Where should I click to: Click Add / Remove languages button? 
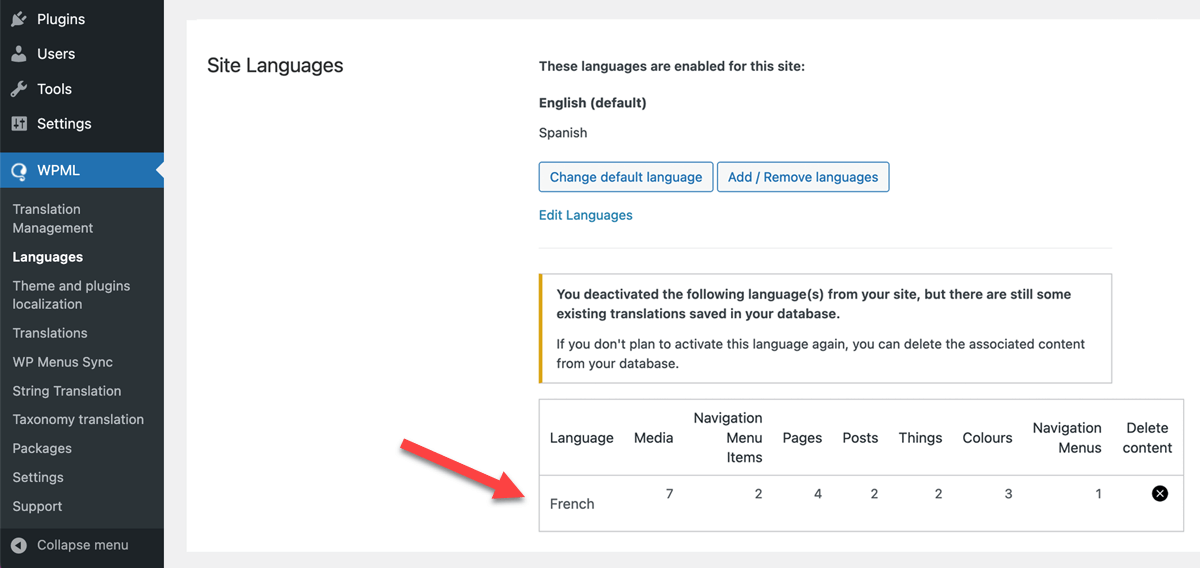coord(803,177)
